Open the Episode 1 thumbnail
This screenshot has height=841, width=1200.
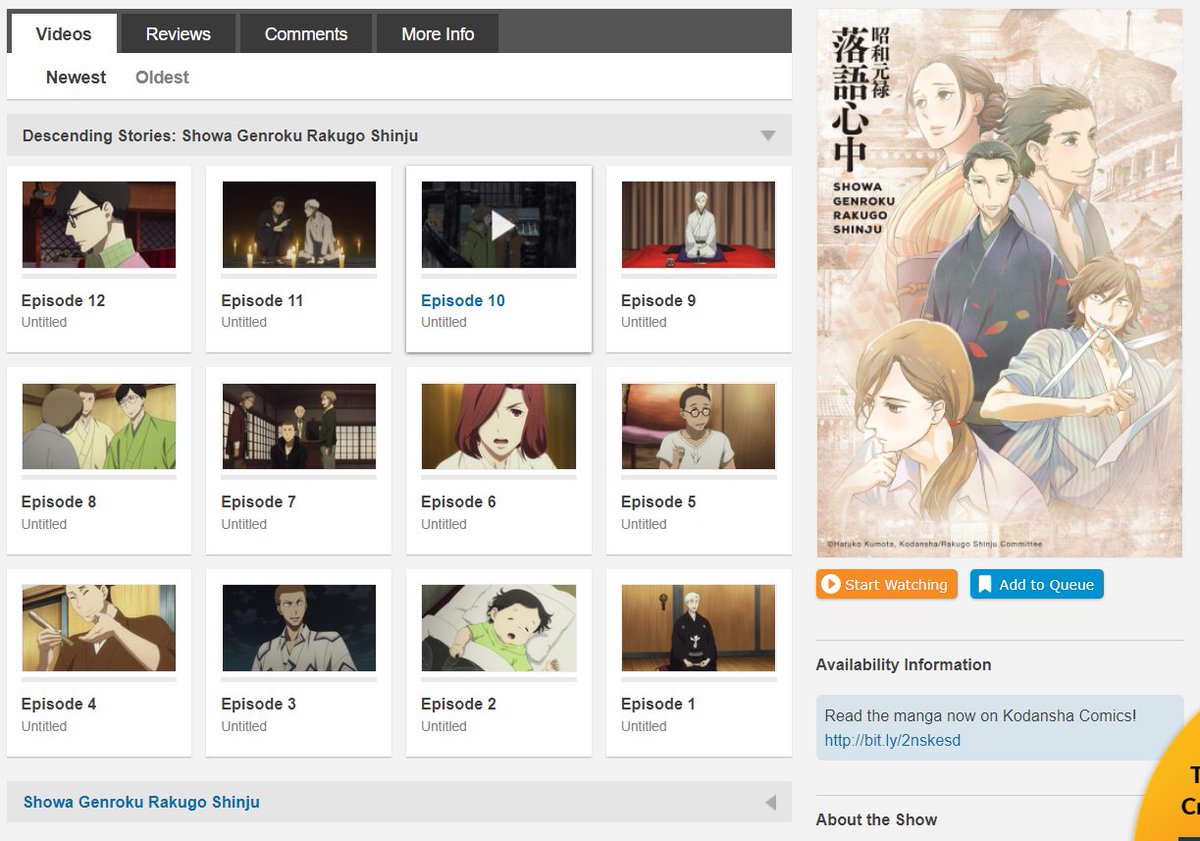pos(698,628)
